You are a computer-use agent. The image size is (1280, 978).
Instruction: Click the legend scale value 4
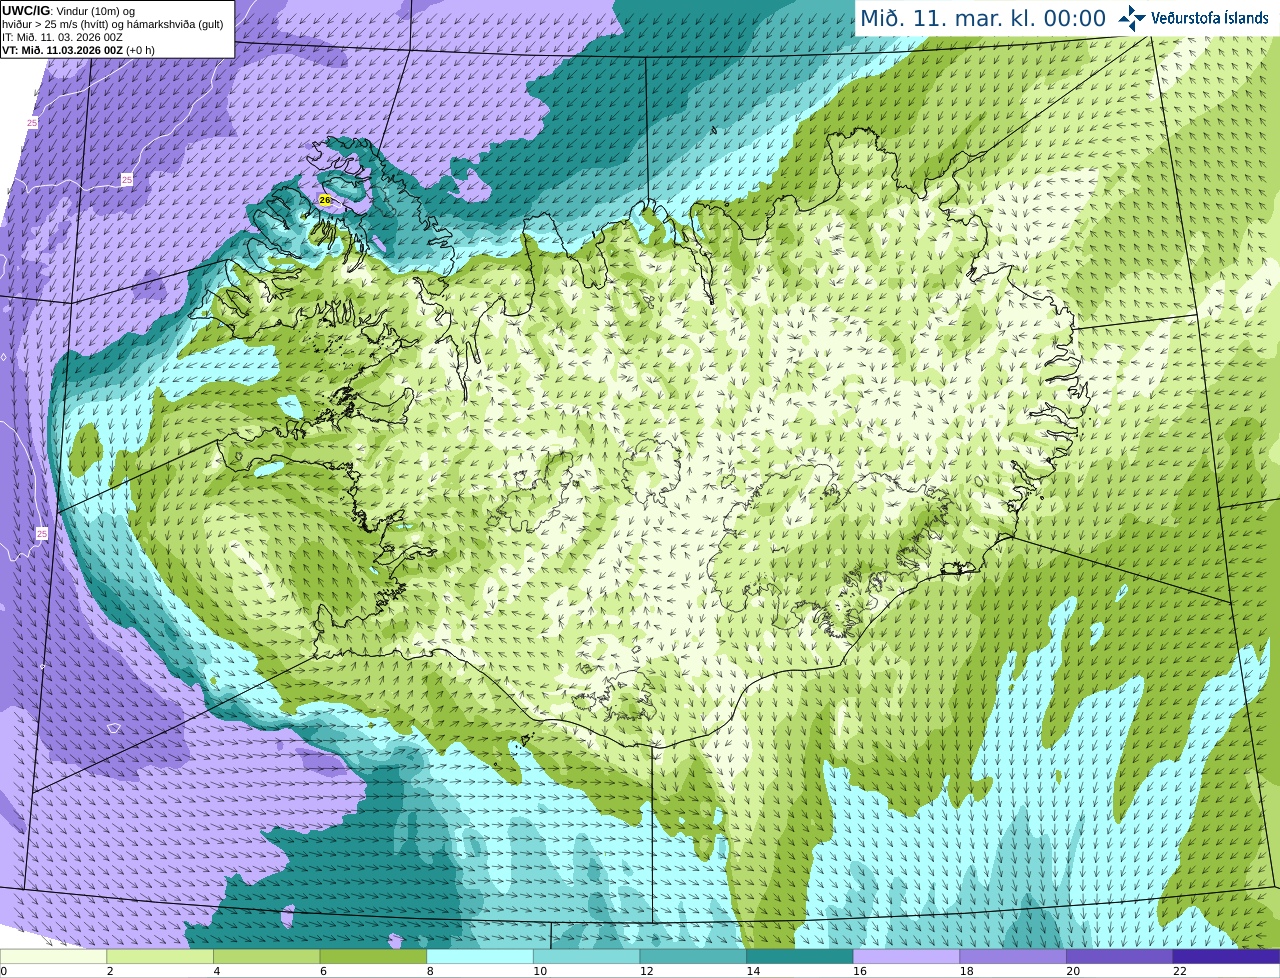pos(216,971)
